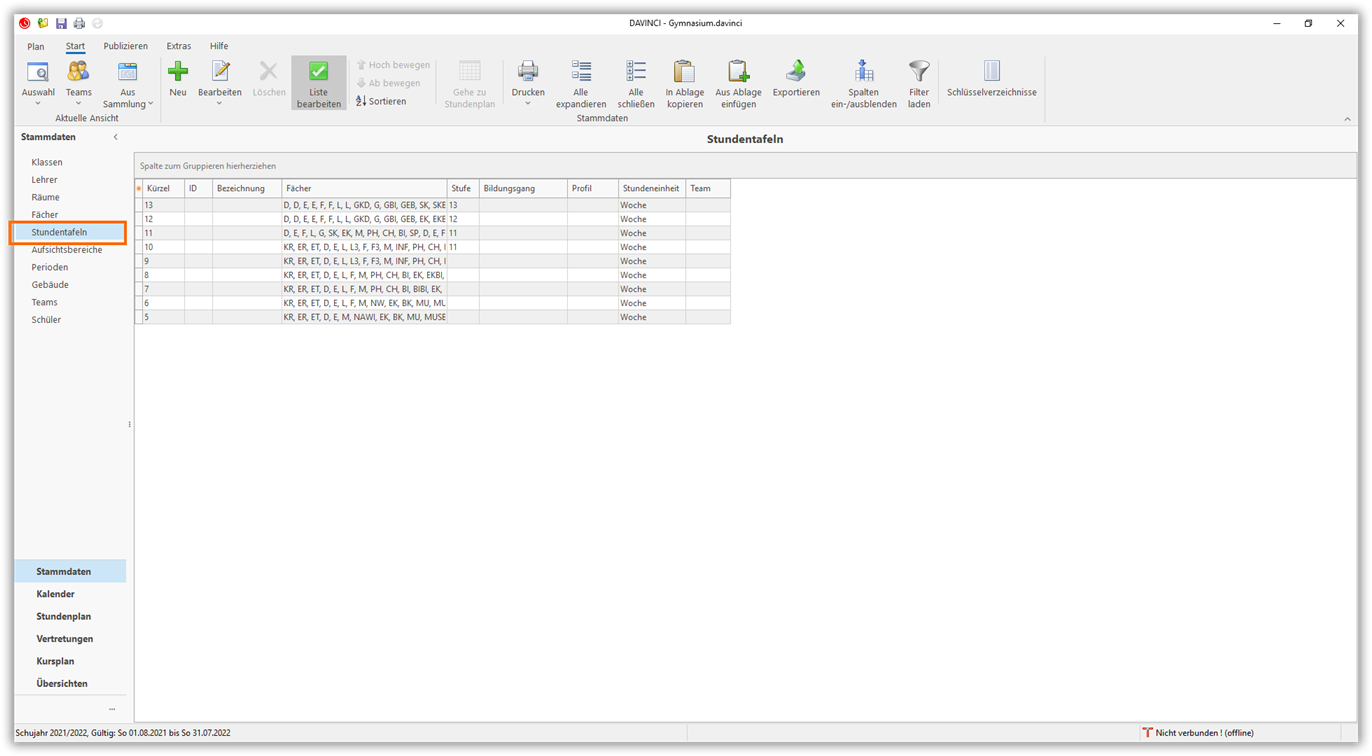The height and width of the screenshot is (756, 1372).
Task: Select Lehrer in the Stammdaten list
Action: tap(44, 180)
